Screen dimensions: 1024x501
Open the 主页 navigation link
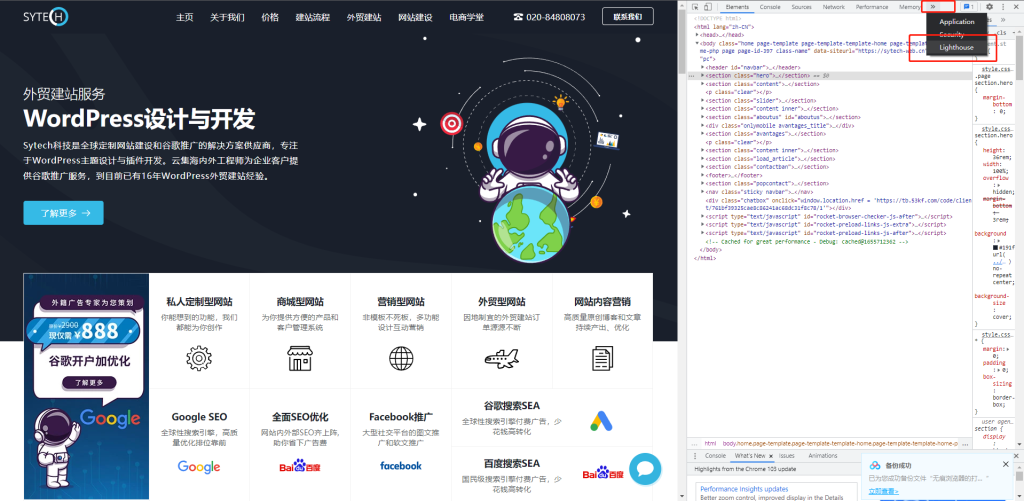[x=184, y=17]
